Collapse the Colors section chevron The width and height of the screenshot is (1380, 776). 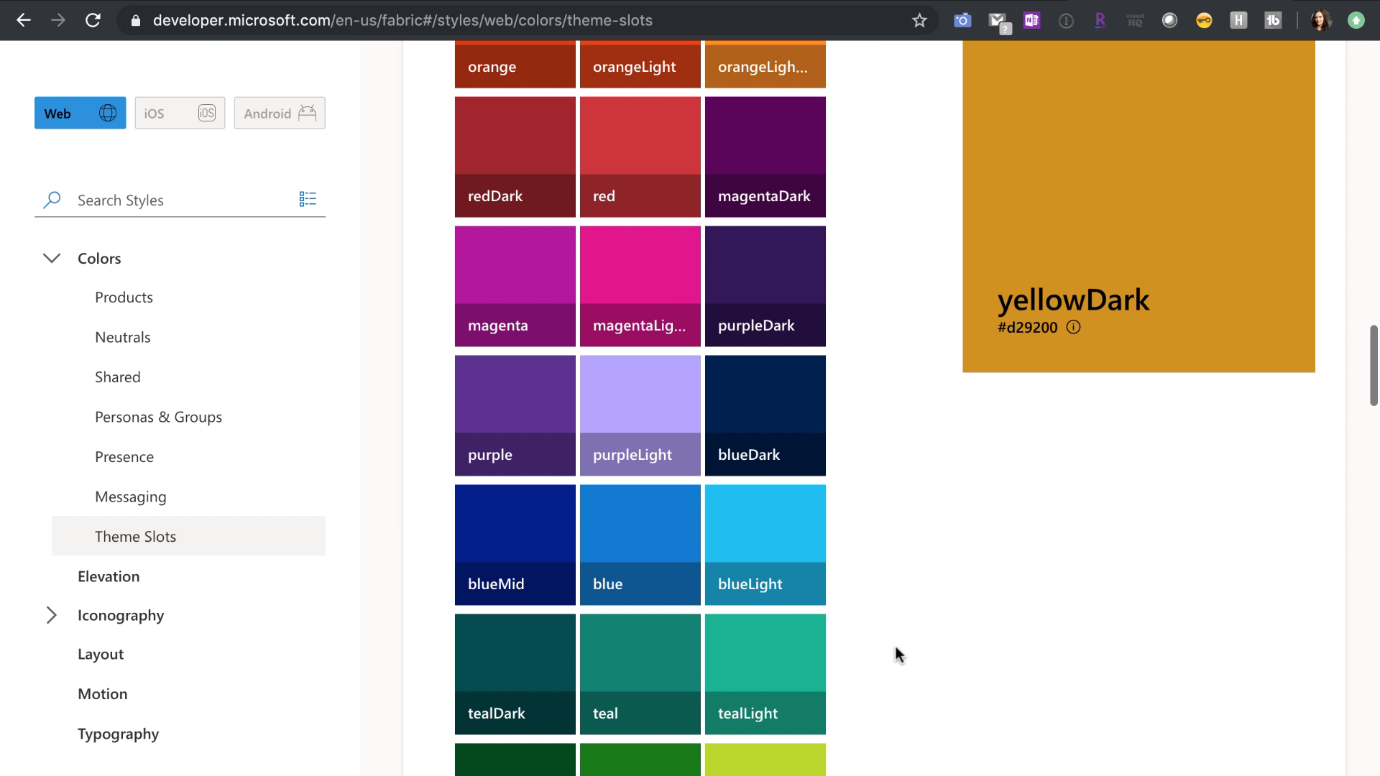click(x=52, y=258)
